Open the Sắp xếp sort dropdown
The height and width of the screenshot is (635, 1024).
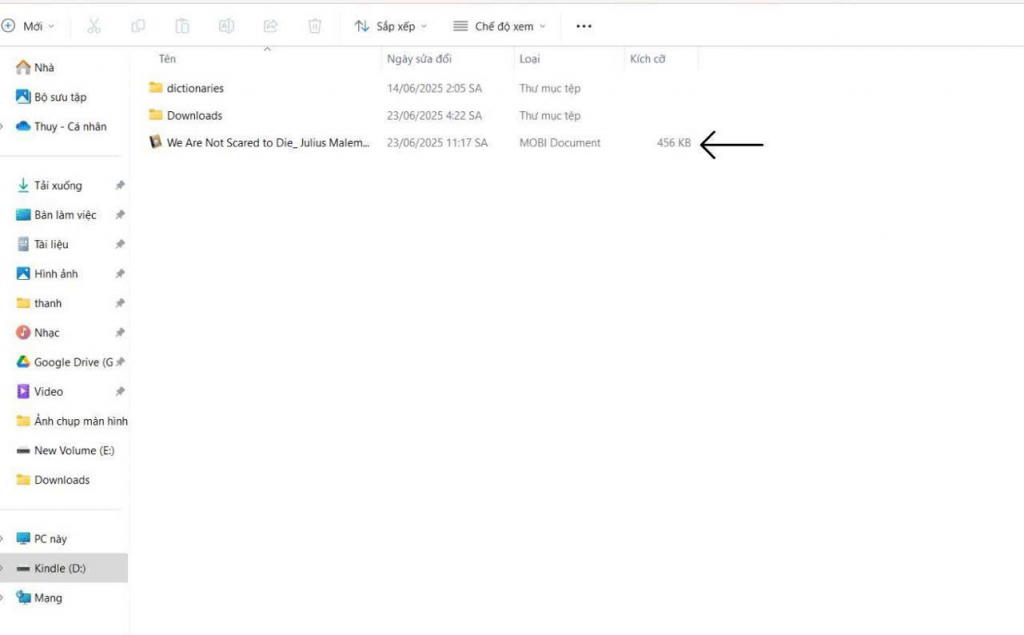(391, 26)
